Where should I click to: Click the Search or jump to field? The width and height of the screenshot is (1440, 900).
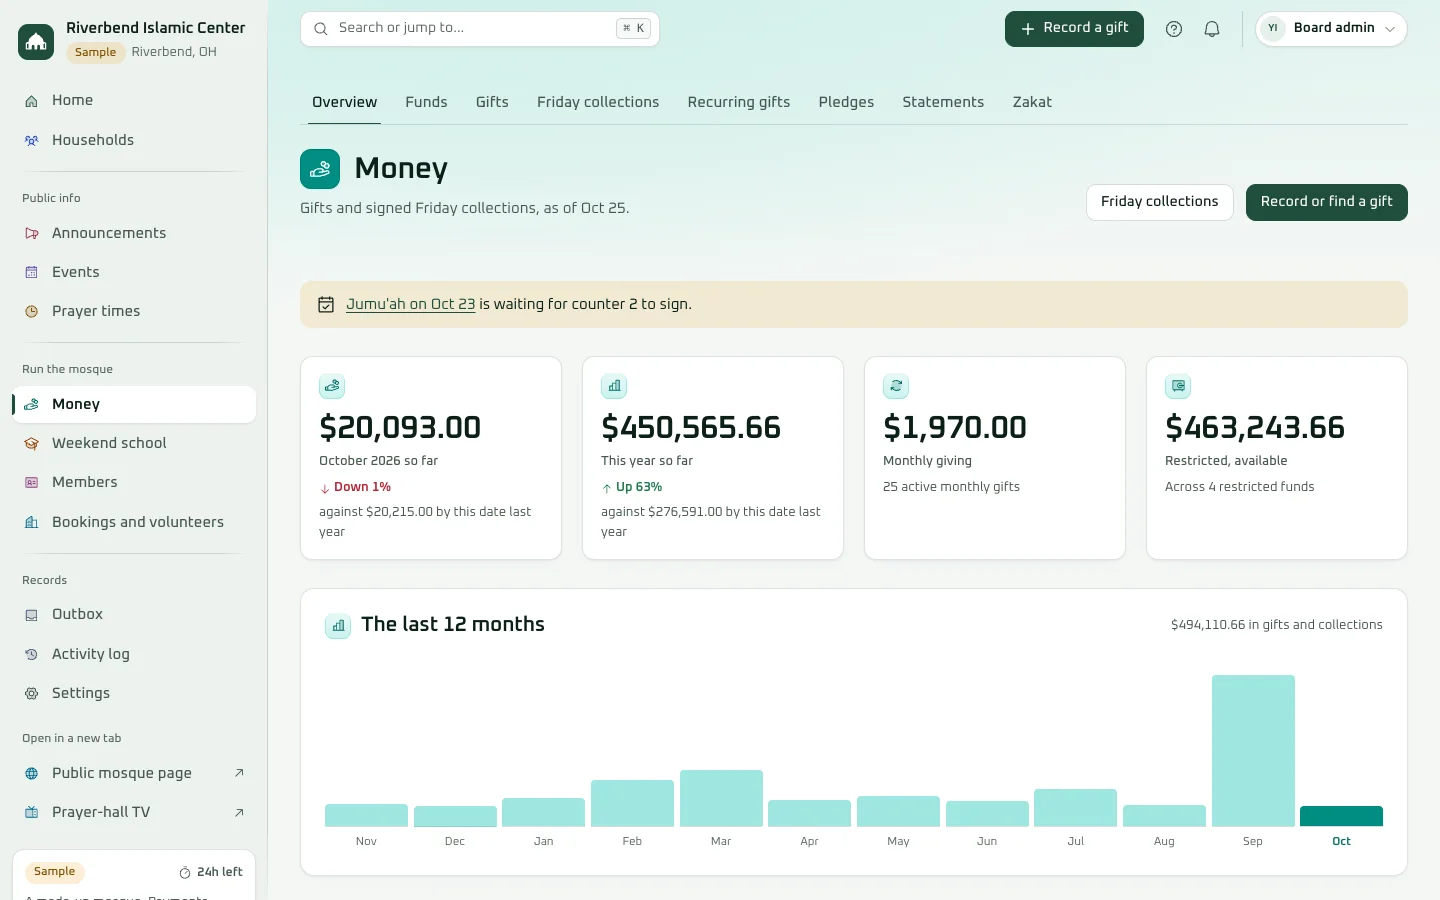coord(480,29)
